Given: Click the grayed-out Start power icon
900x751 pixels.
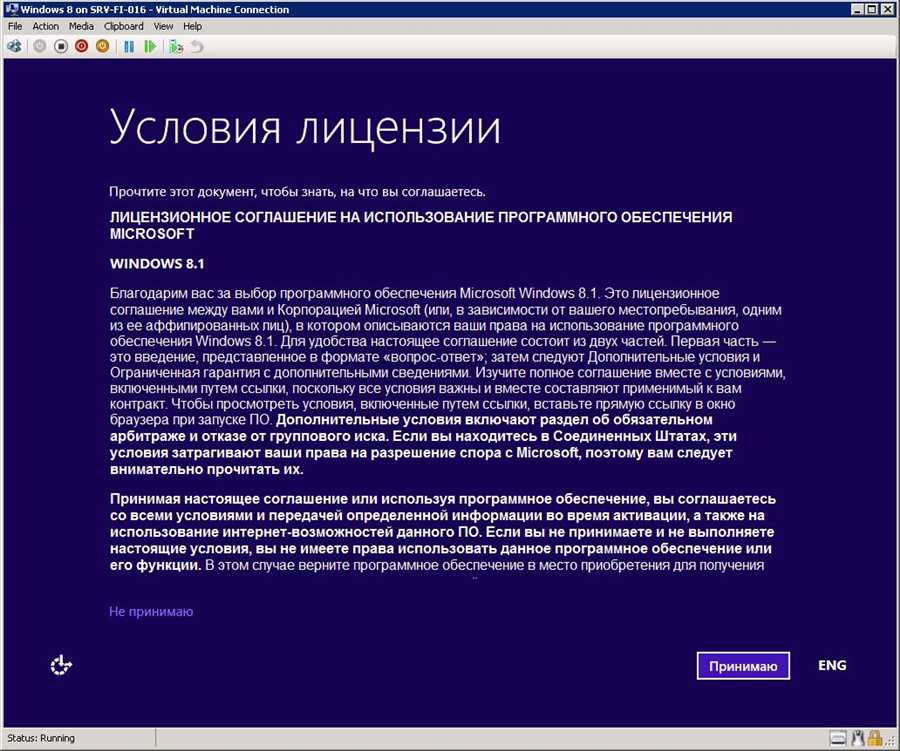Looking at the screenshot, I should click(39, 47).
